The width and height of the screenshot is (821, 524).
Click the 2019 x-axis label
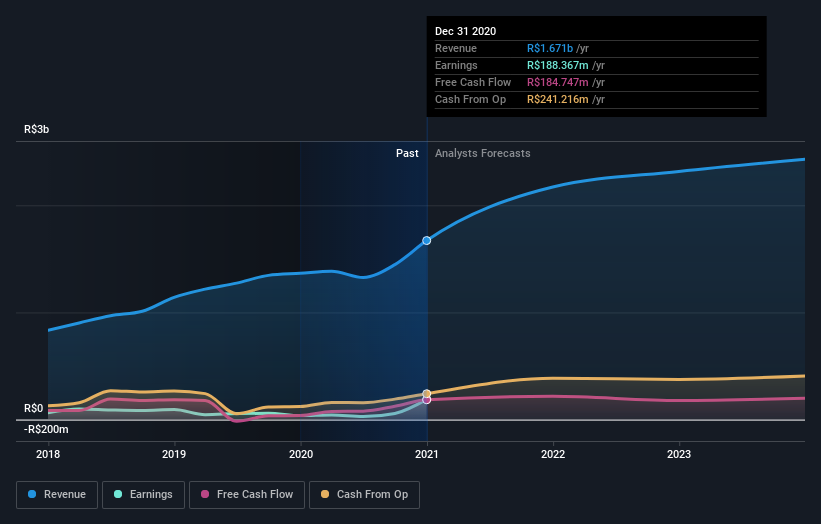[174, 454]
